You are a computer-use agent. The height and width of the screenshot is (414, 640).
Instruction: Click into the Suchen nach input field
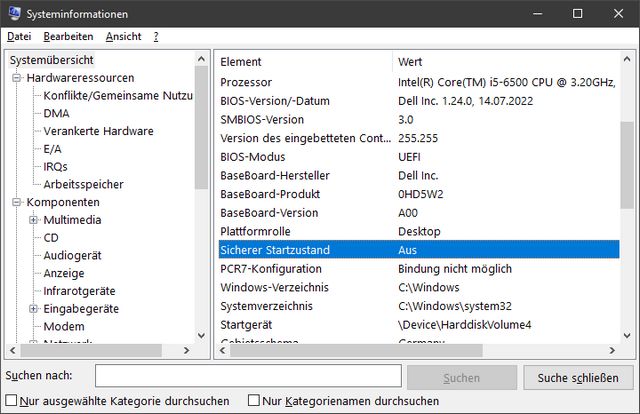pyautogui.click(x=248, y=377)
